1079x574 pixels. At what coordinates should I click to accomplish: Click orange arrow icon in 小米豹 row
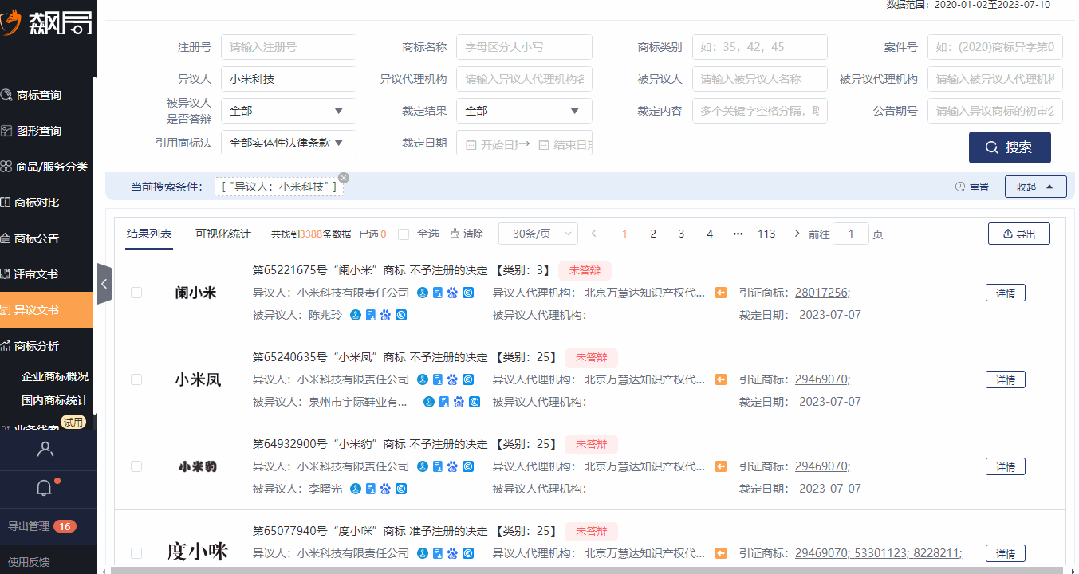pos(720,467)
